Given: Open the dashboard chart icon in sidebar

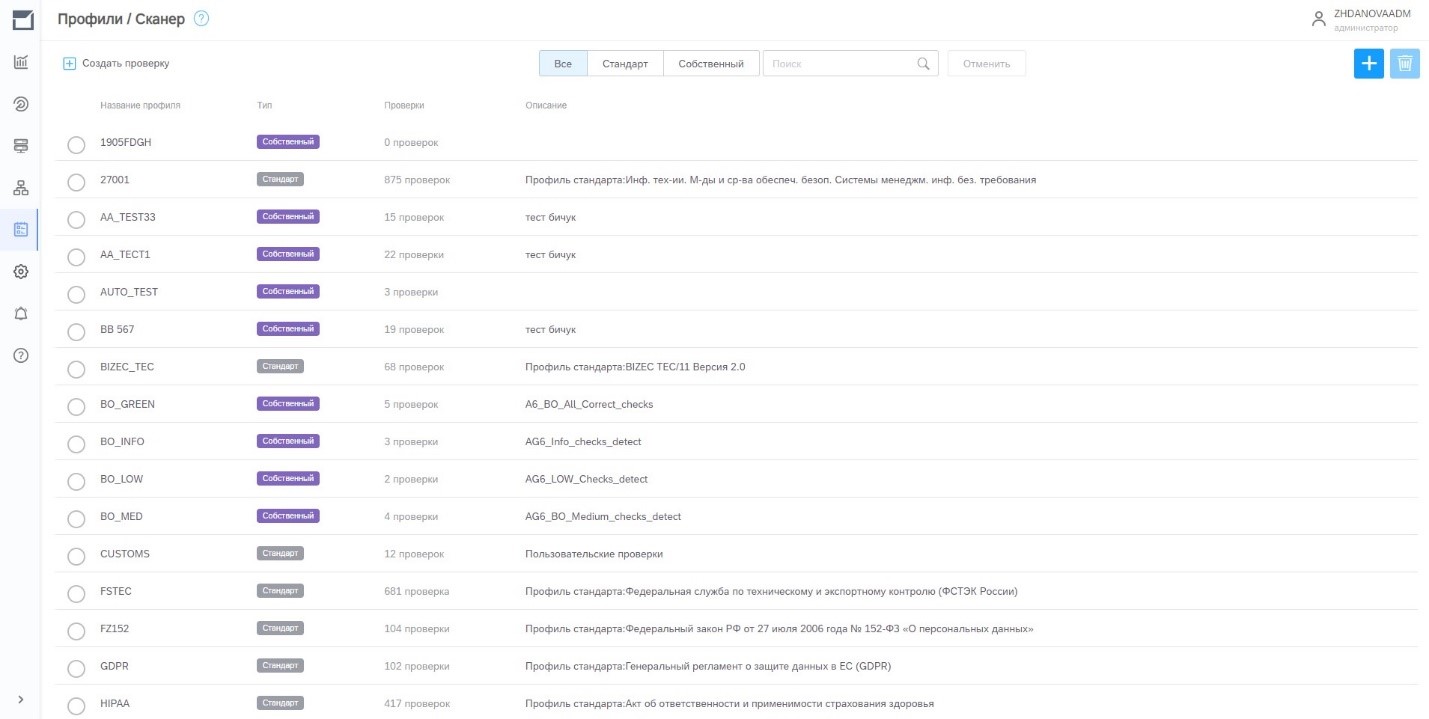Looking at the screenshot, I should (20, 62).
